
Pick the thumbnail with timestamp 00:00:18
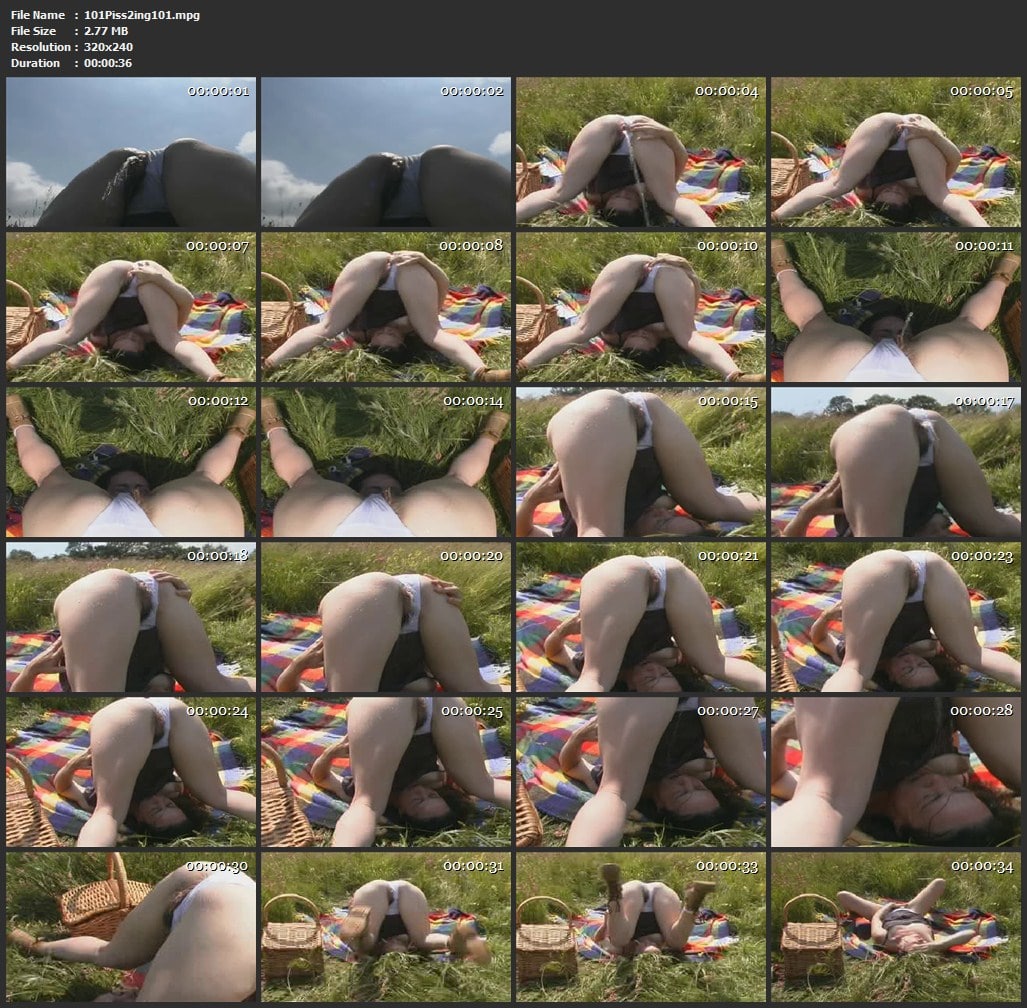point(131,617)
